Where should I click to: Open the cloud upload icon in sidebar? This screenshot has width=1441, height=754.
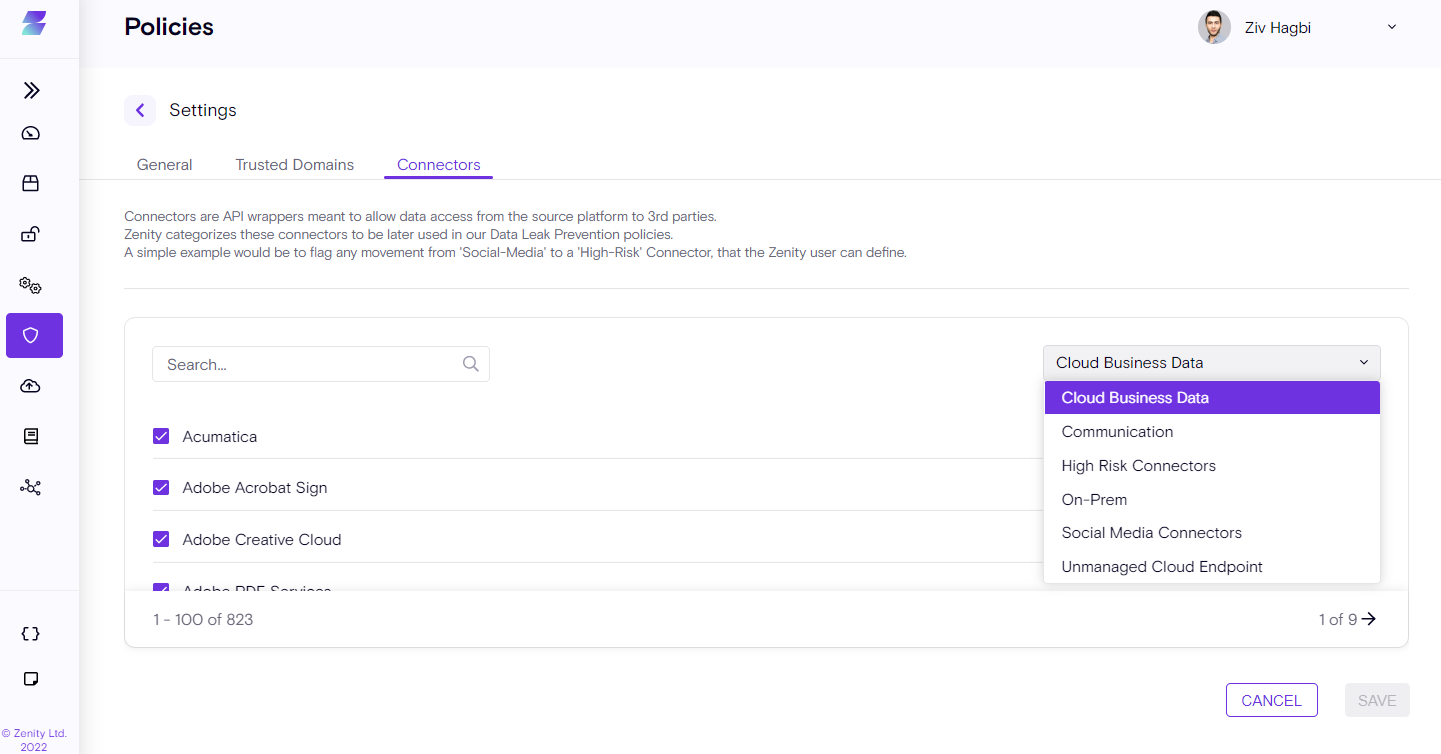point(31,387)
